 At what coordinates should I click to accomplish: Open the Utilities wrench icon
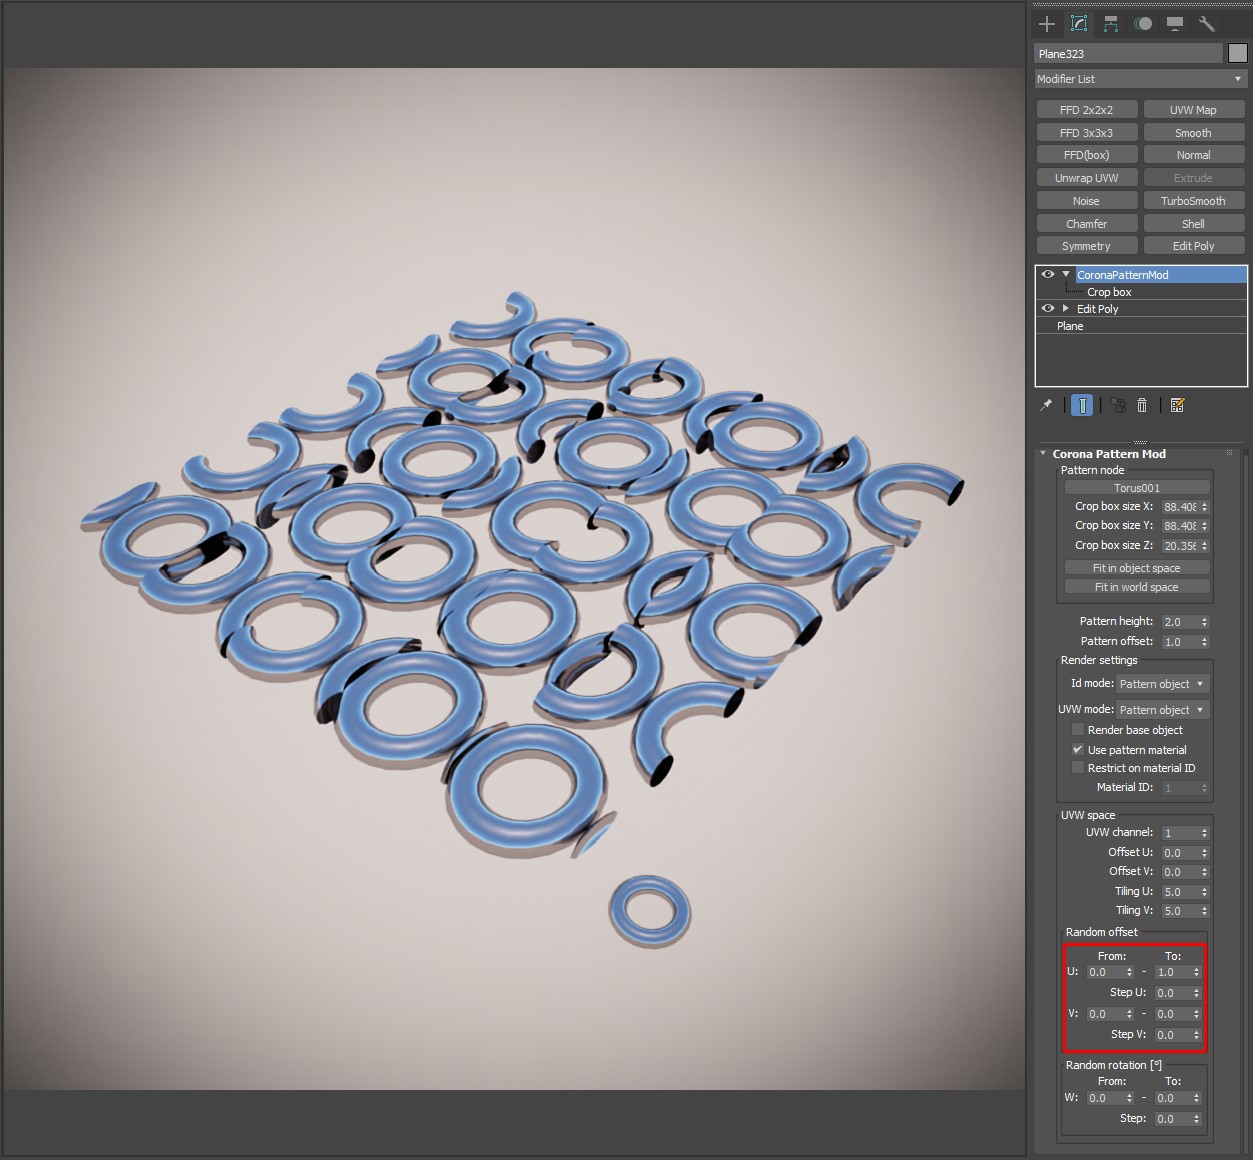coord(1207,24)
